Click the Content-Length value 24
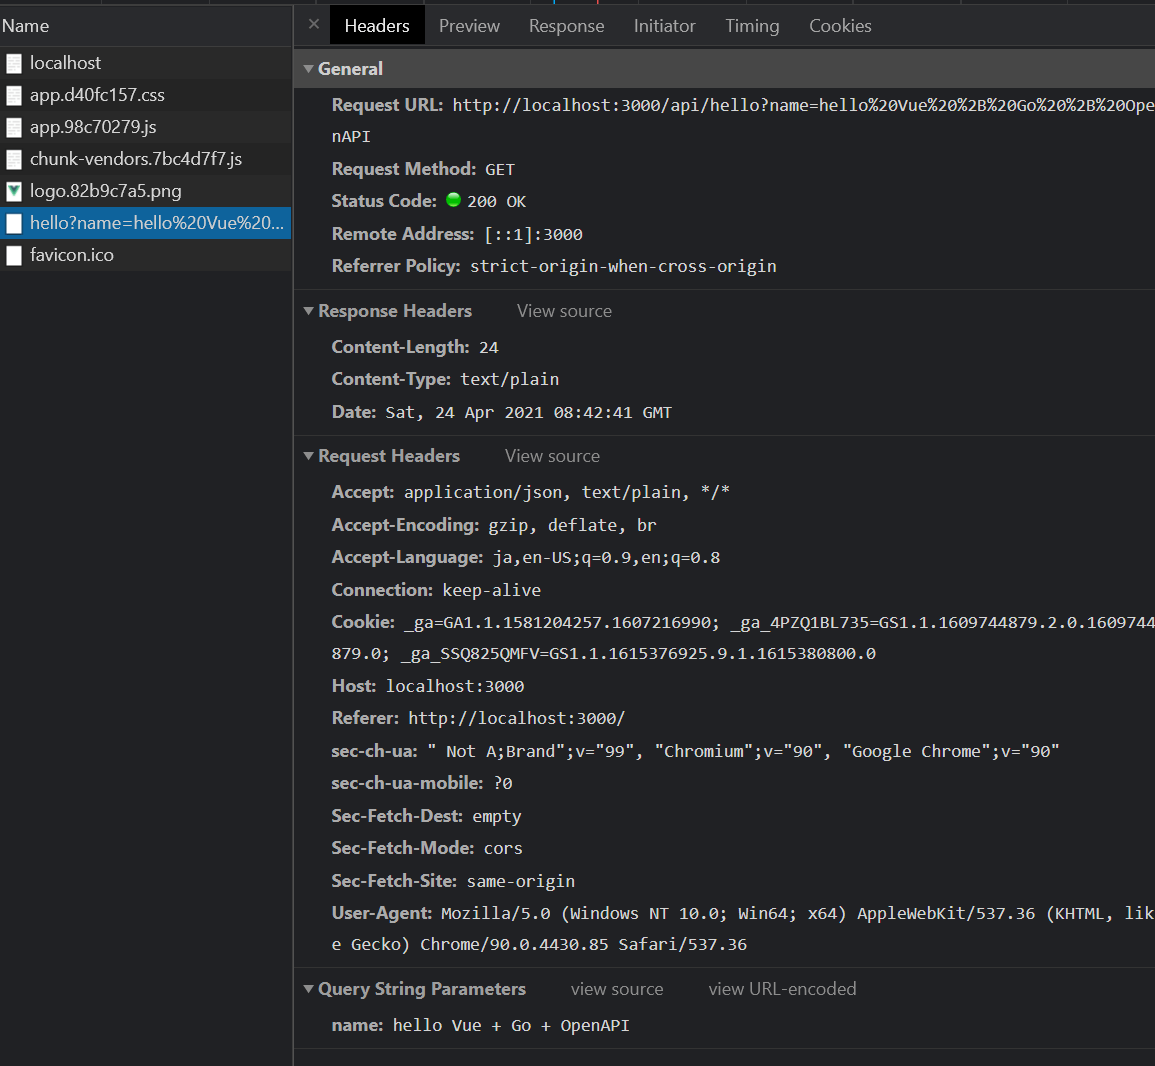 [x=488, y=348]
